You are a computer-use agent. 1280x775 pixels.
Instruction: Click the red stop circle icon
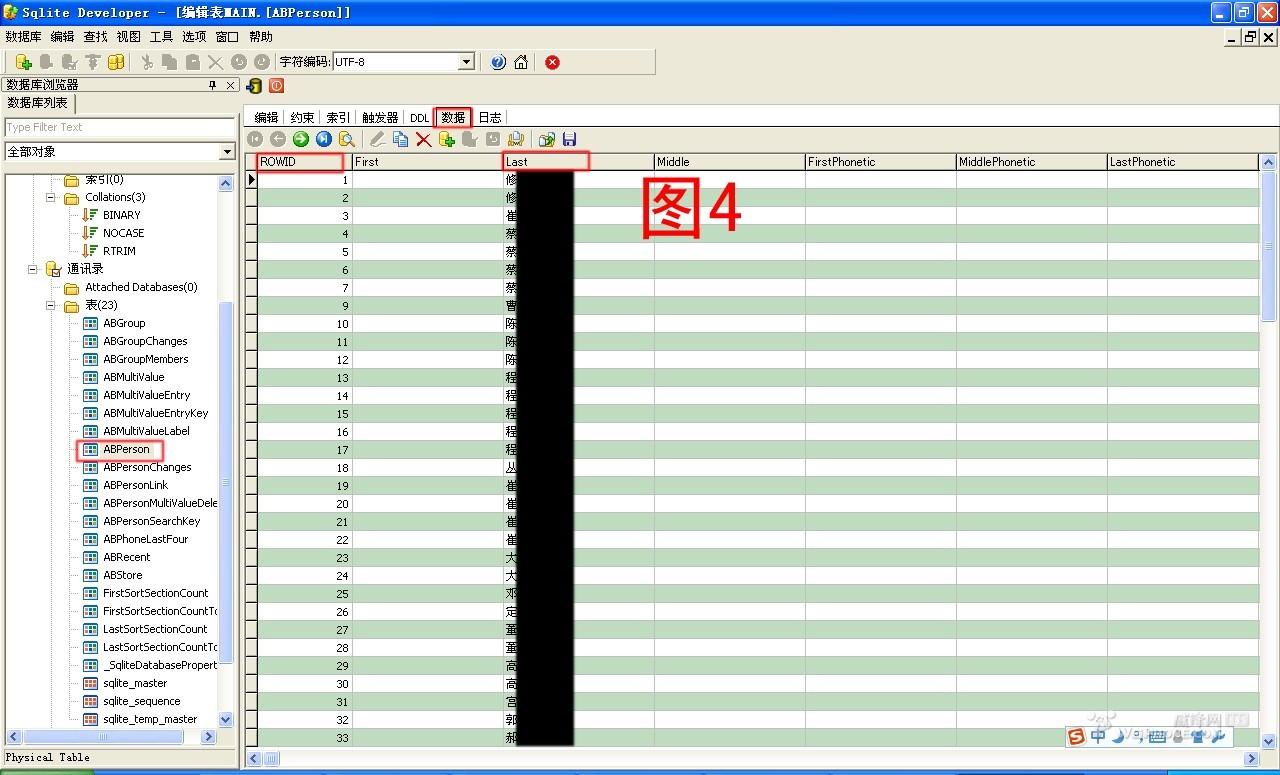click(552, 62)
